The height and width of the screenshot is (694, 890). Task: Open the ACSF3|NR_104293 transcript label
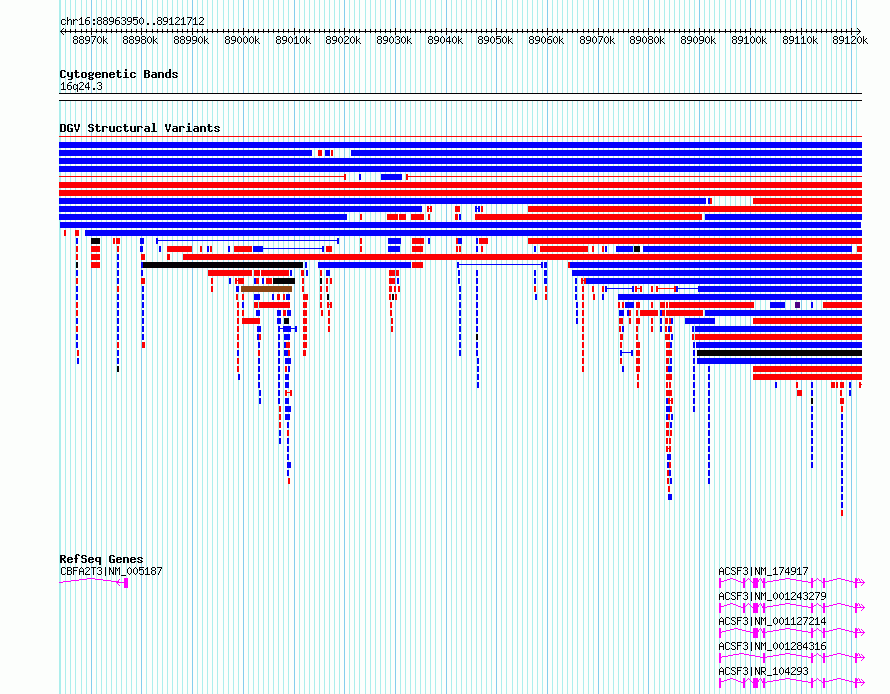(763, 671)
